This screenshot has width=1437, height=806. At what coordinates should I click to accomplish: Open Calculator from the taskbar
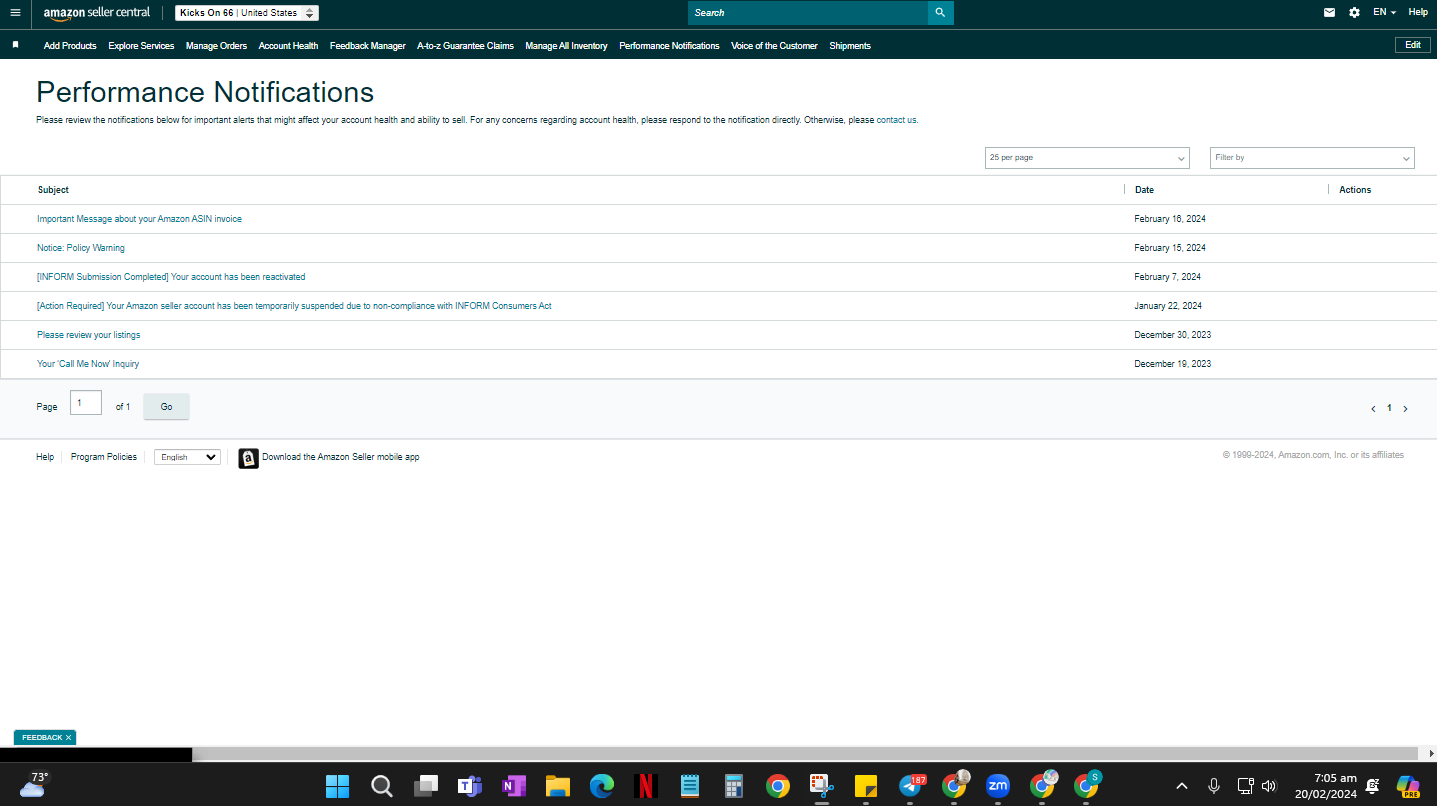click(x=734, y=786)
